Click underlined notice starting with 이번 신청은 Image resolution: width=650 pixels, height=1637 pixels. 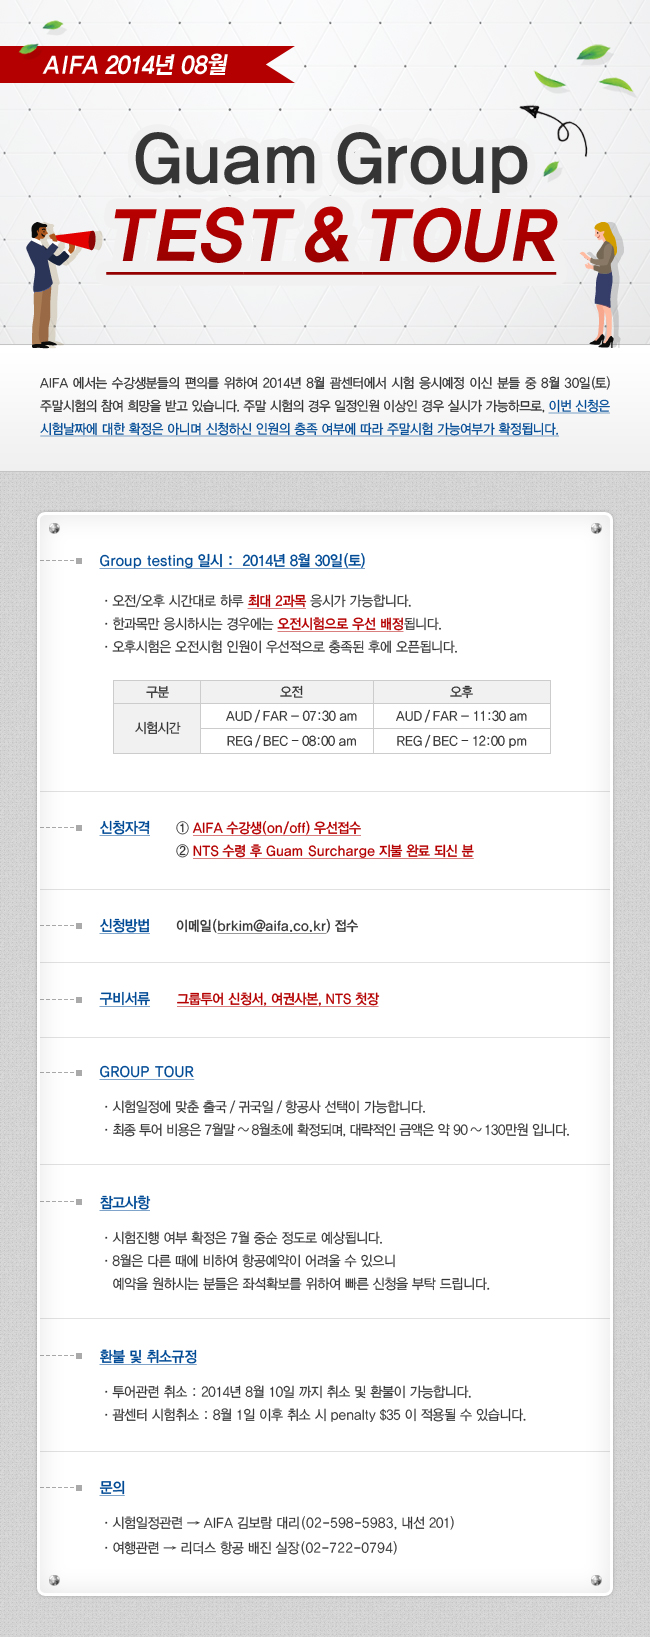click(x=325, y=417)
